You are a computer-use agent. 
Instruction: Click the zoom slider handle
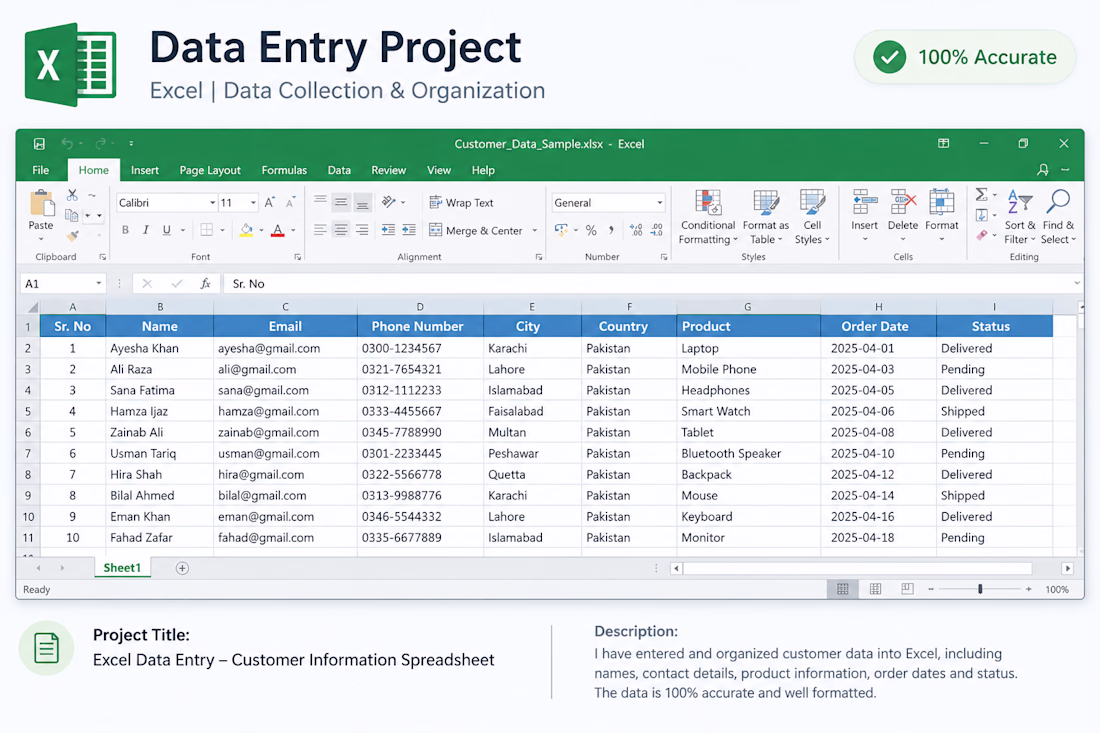coord(980,589)
